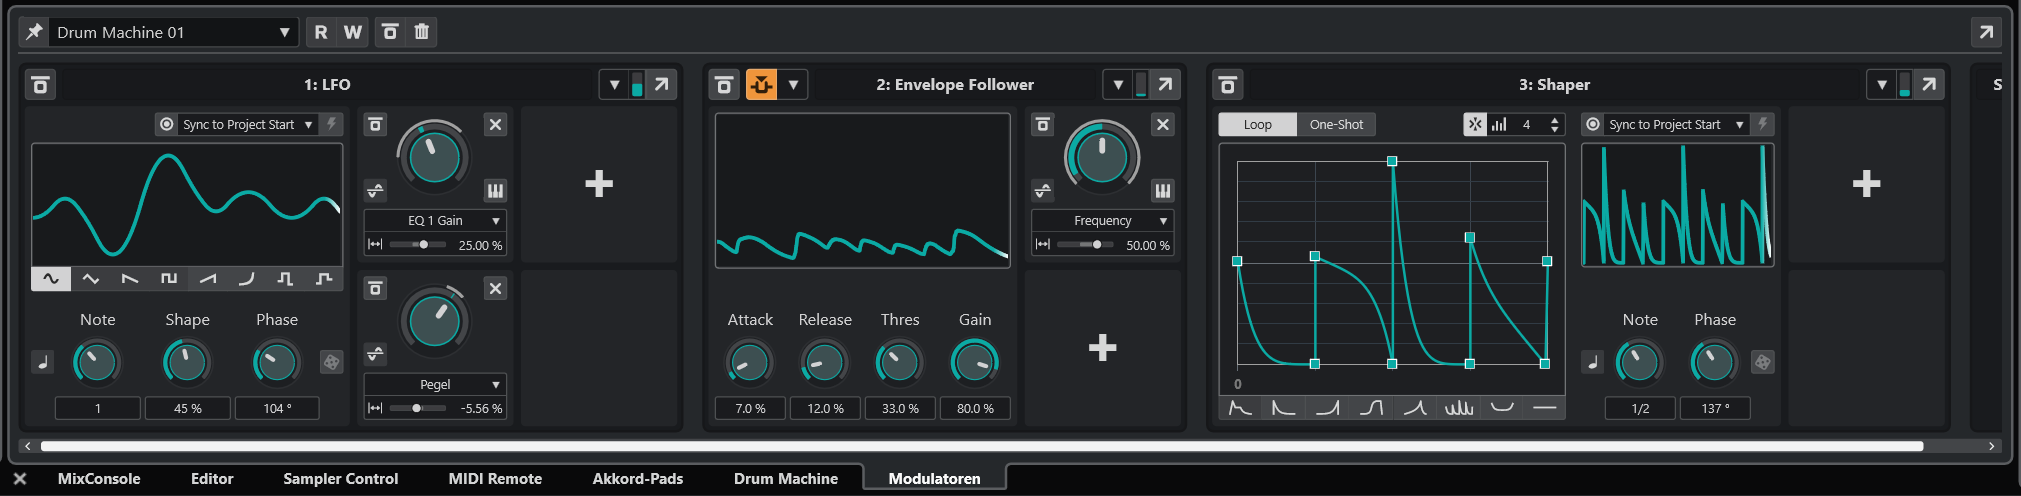Choose the multi-spike curve preset in Shaper
The height and width of the screenshot is (496, 2021).
[x=1459, y=408]
